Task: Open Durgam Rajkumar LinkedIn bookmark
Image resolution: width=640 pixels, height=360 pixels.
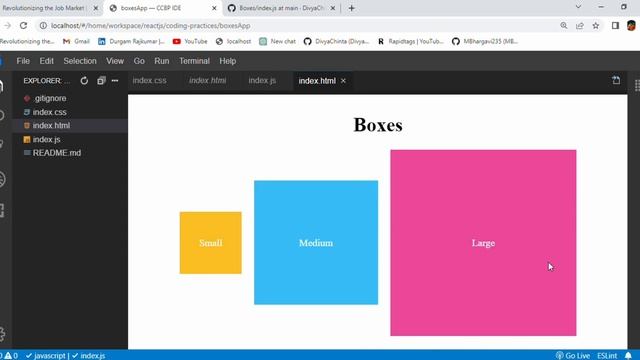Action: tap(131, 41)
